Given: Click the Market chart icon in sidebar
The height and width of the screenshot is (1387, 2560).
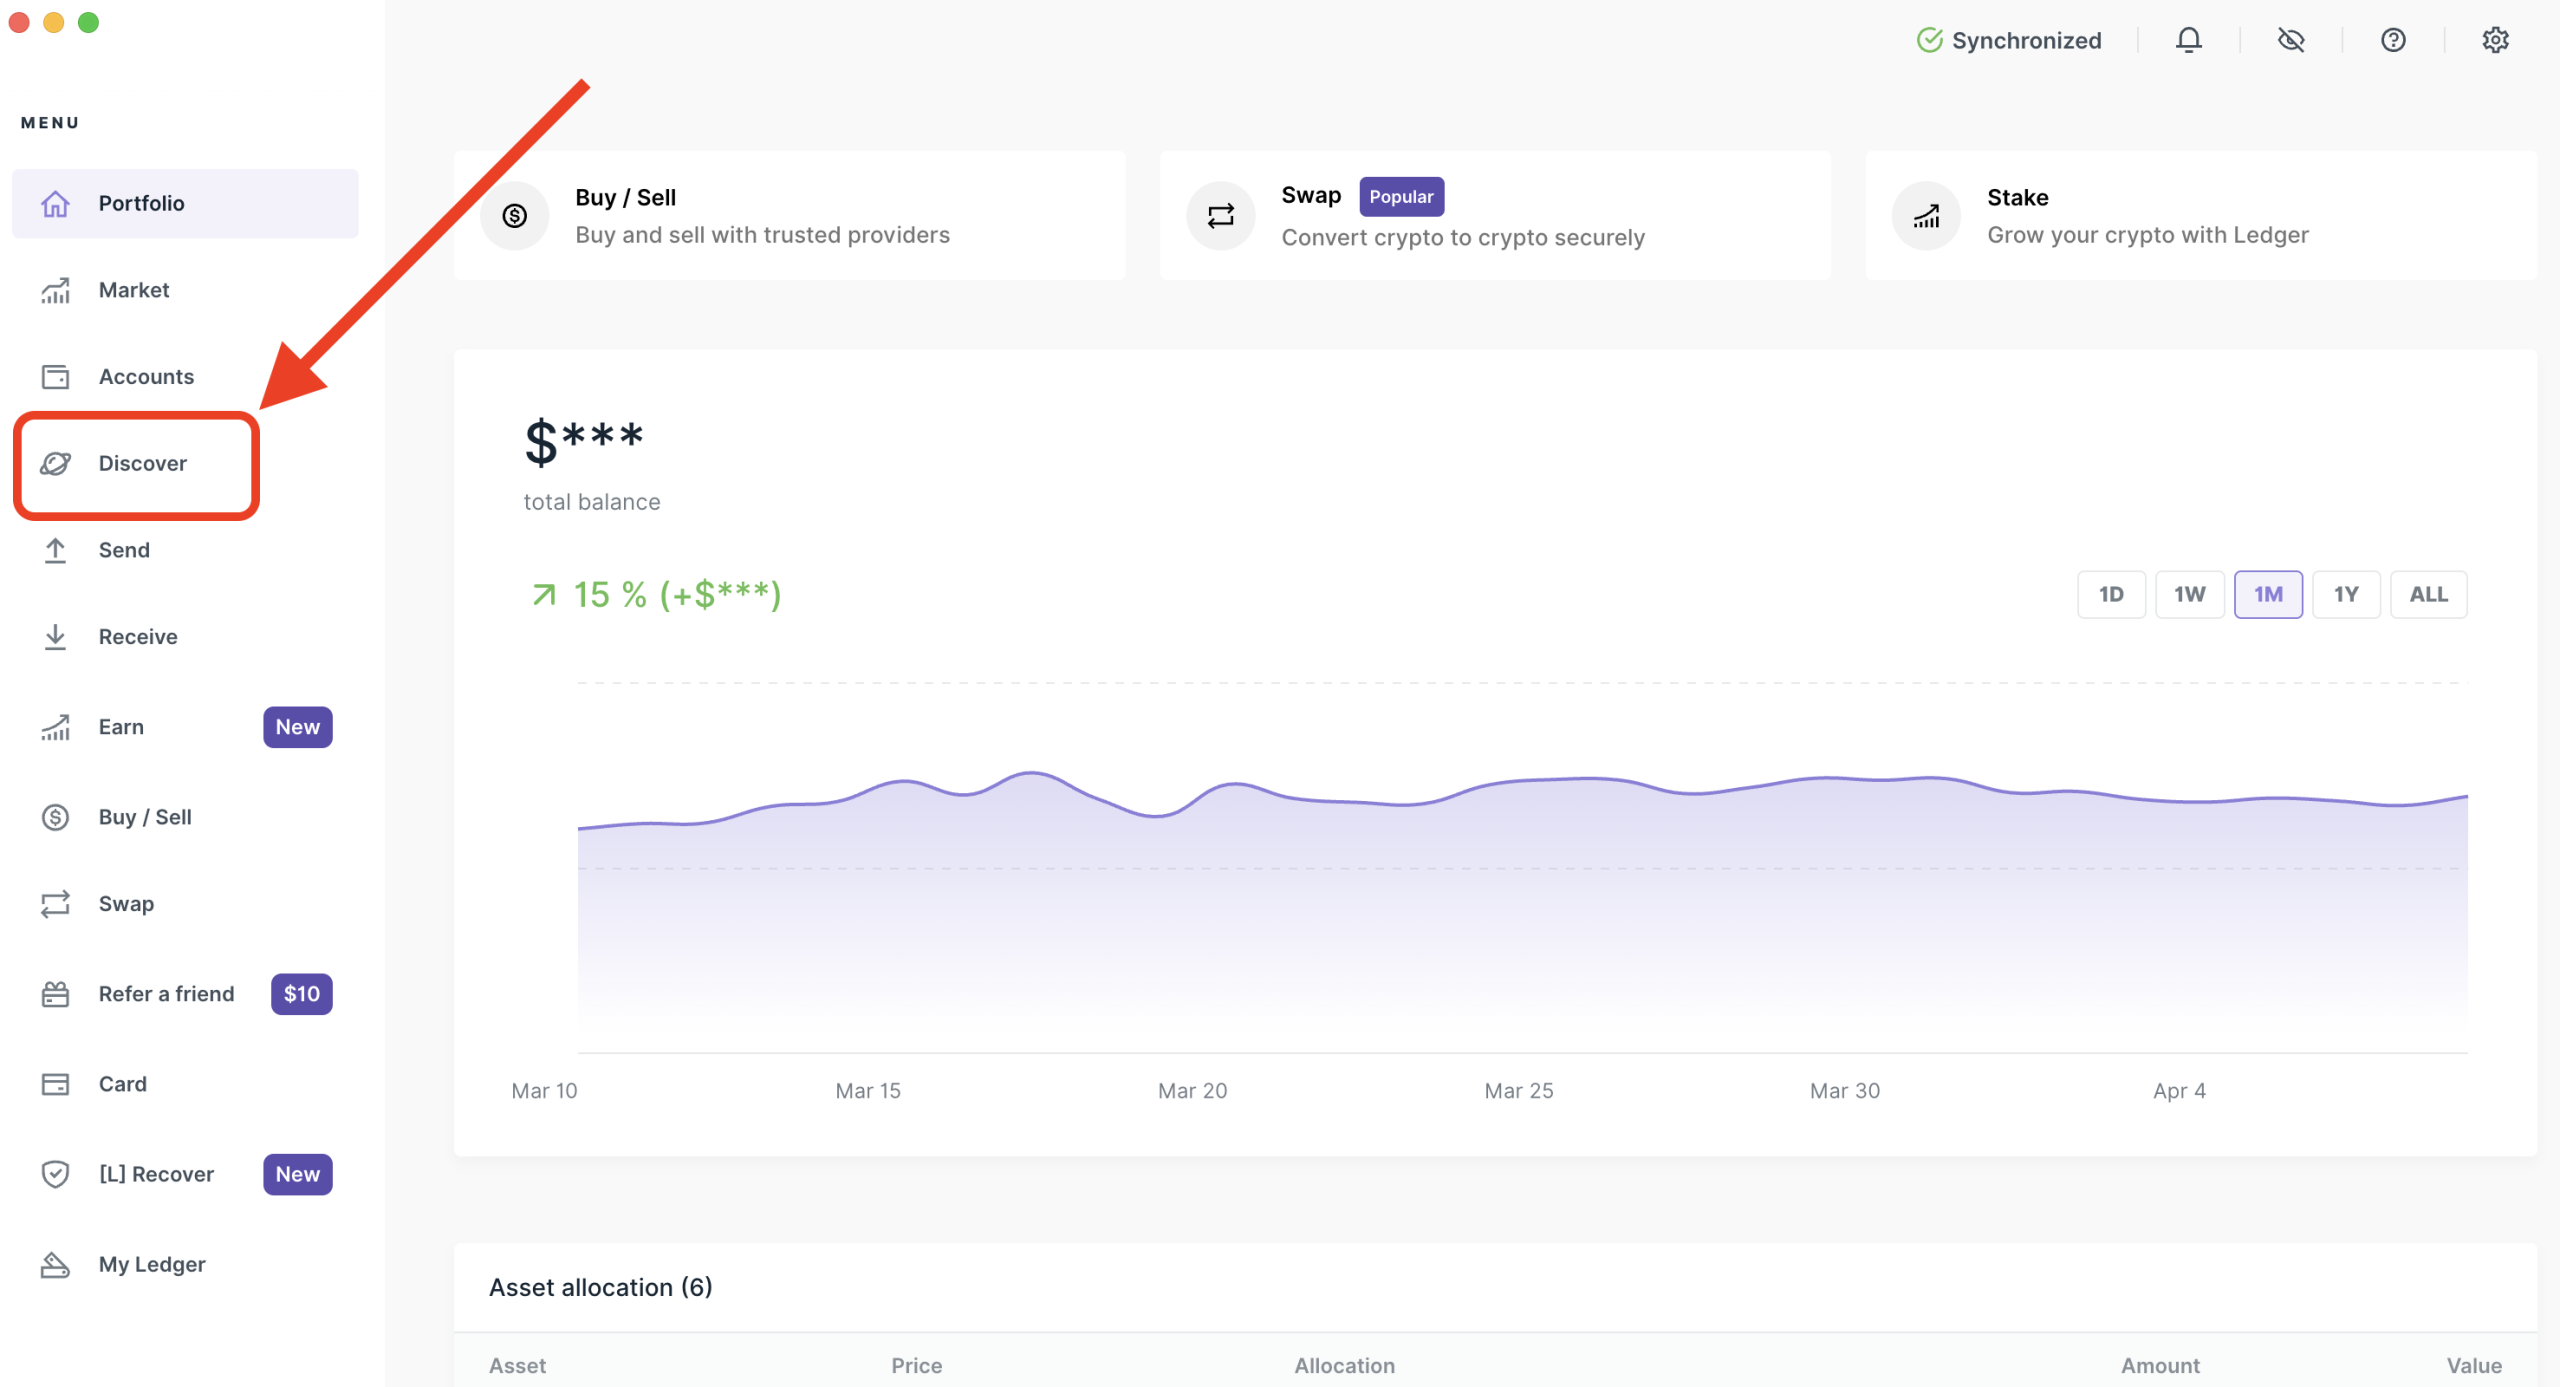Looking at the screenshot, I should pos(56,290).
